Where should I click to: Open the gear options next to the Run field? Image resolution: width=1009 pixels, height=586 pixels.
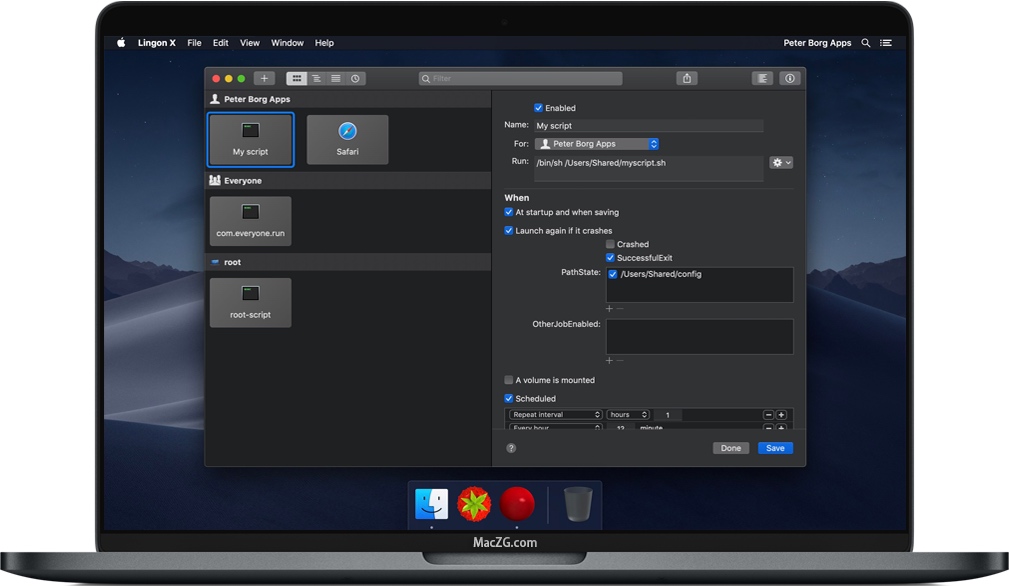(x=780, y=161)
